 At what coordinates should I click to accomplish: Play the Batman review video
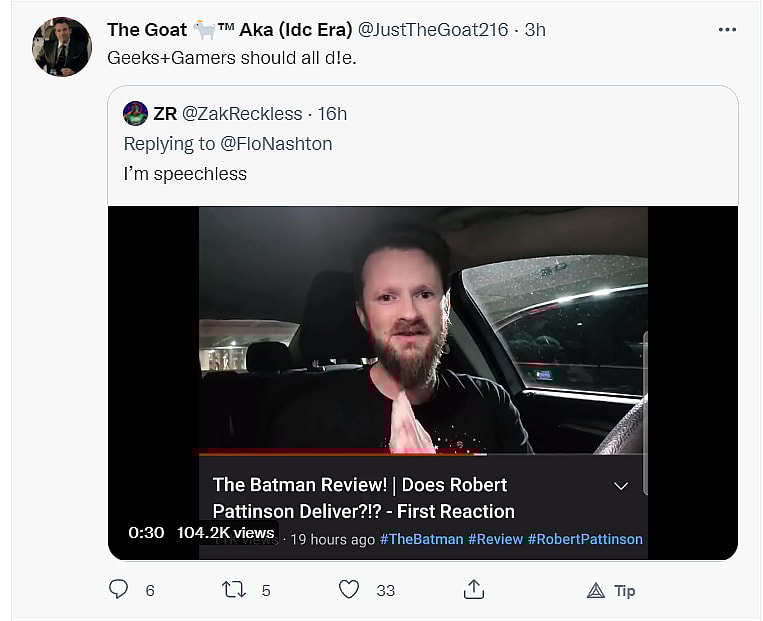[x=423, y=330]
